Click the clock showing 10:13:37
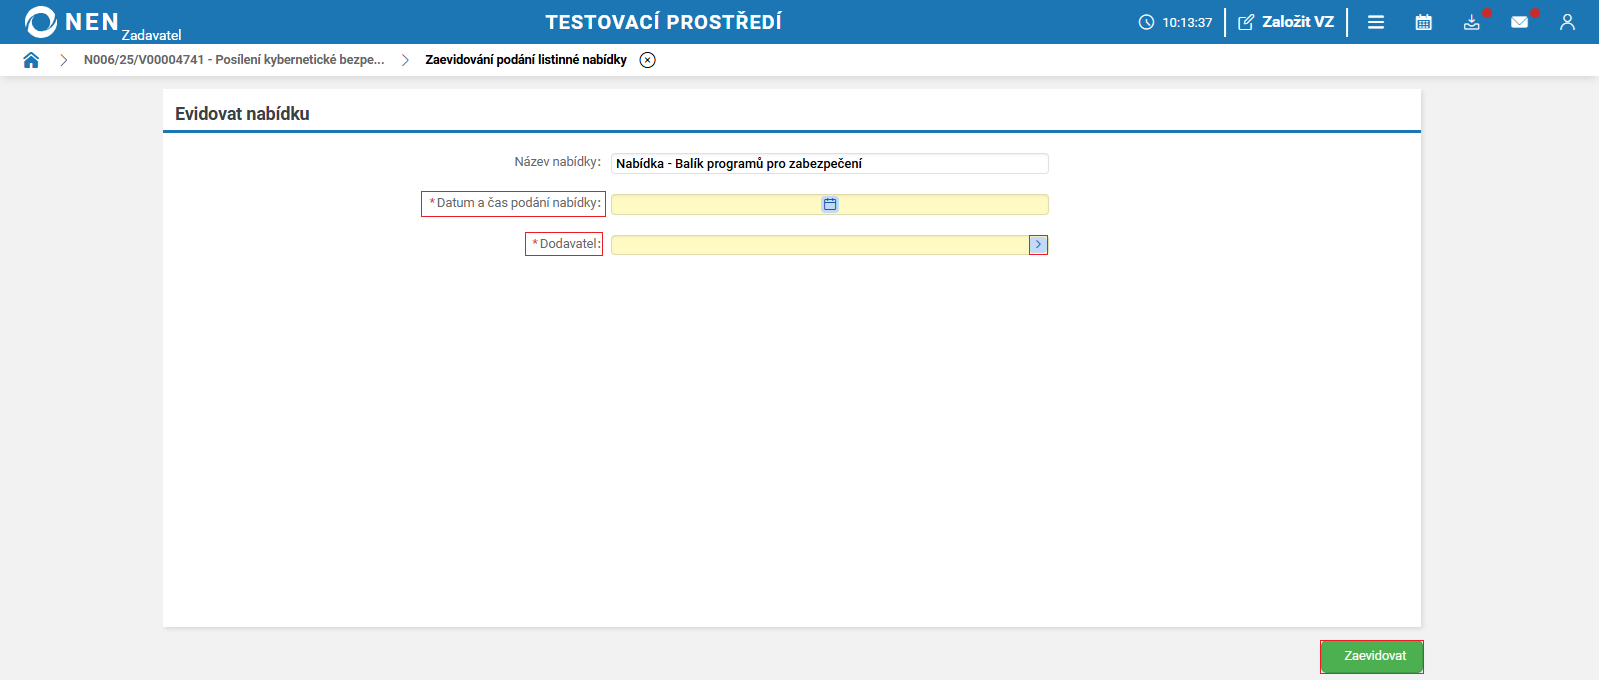The image size is (1599, 680). coord(1176,22)
